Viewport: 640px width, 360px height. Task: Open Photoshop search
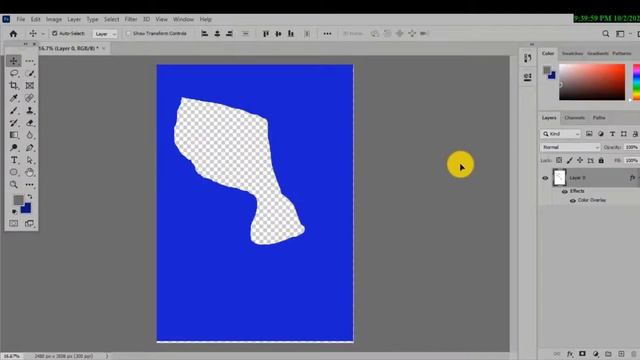point(606,34)
